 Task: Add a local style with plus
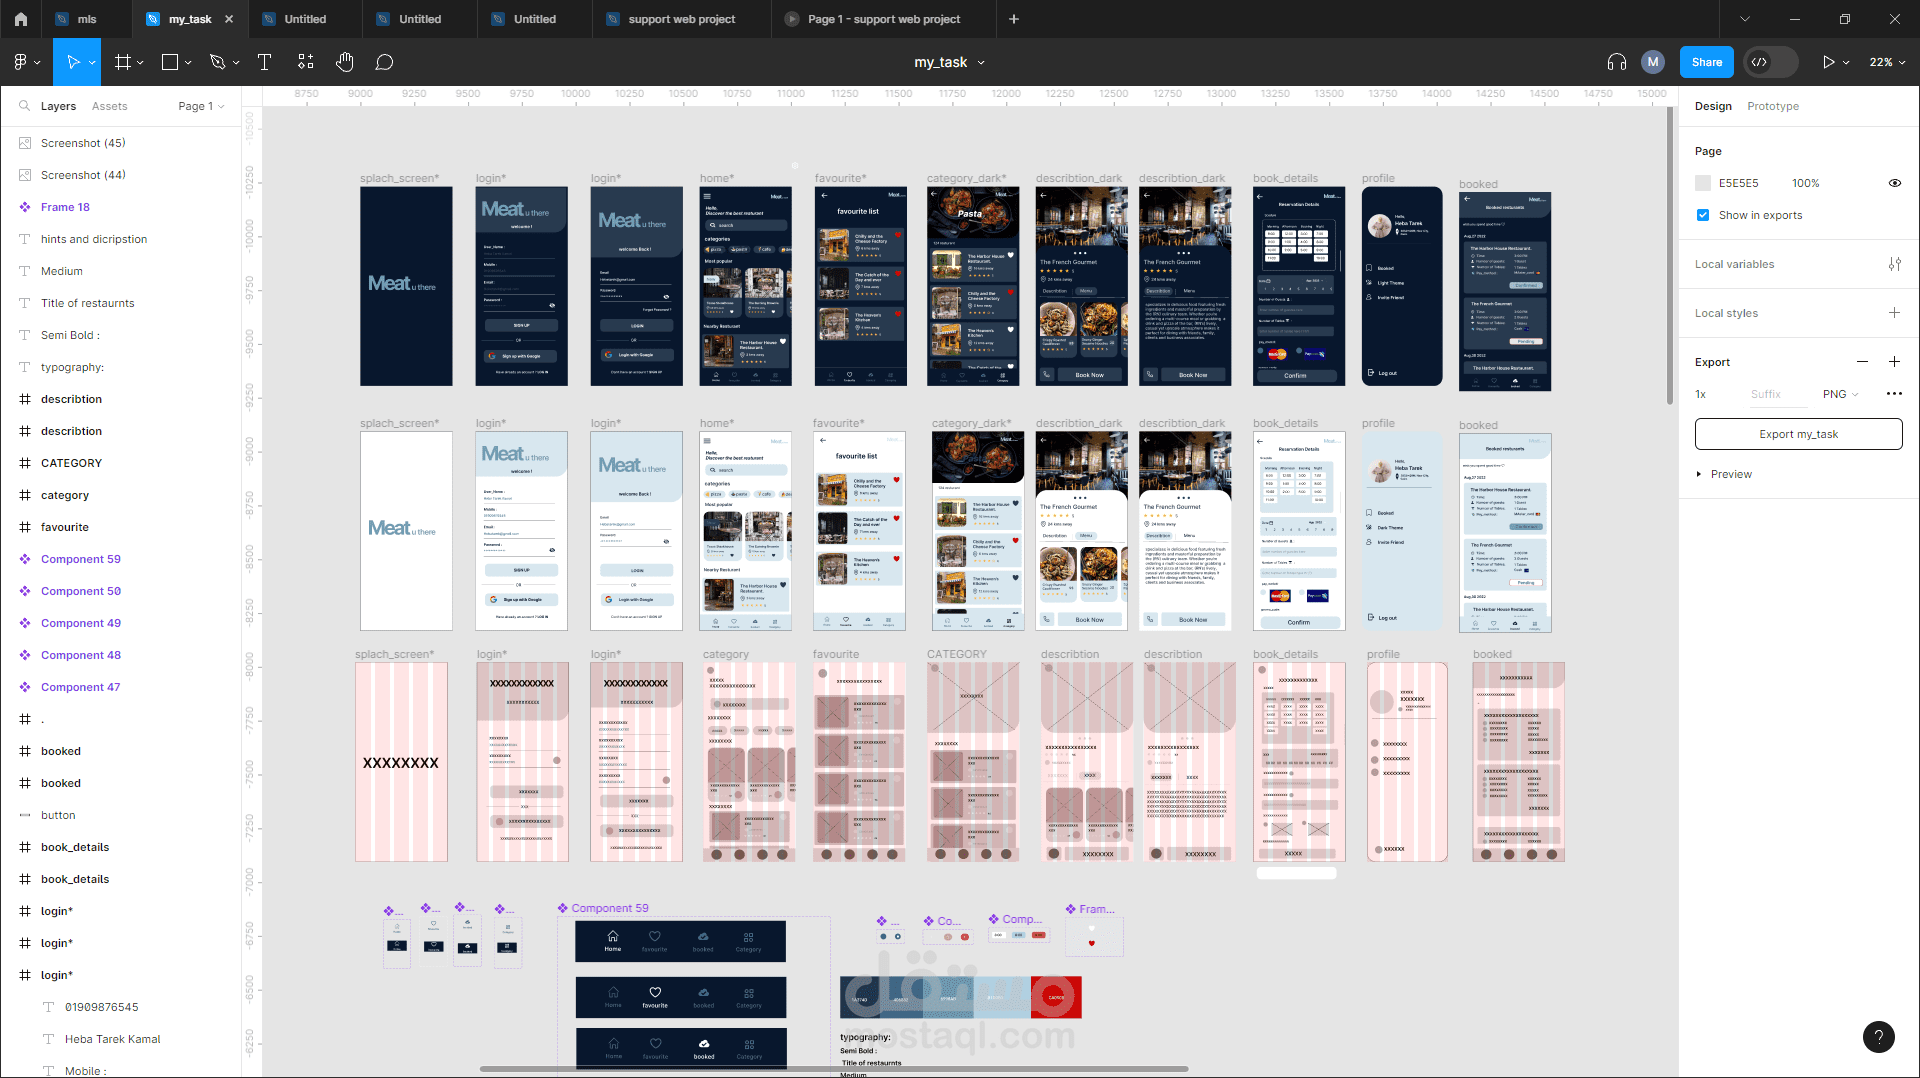click(1894, 313)
